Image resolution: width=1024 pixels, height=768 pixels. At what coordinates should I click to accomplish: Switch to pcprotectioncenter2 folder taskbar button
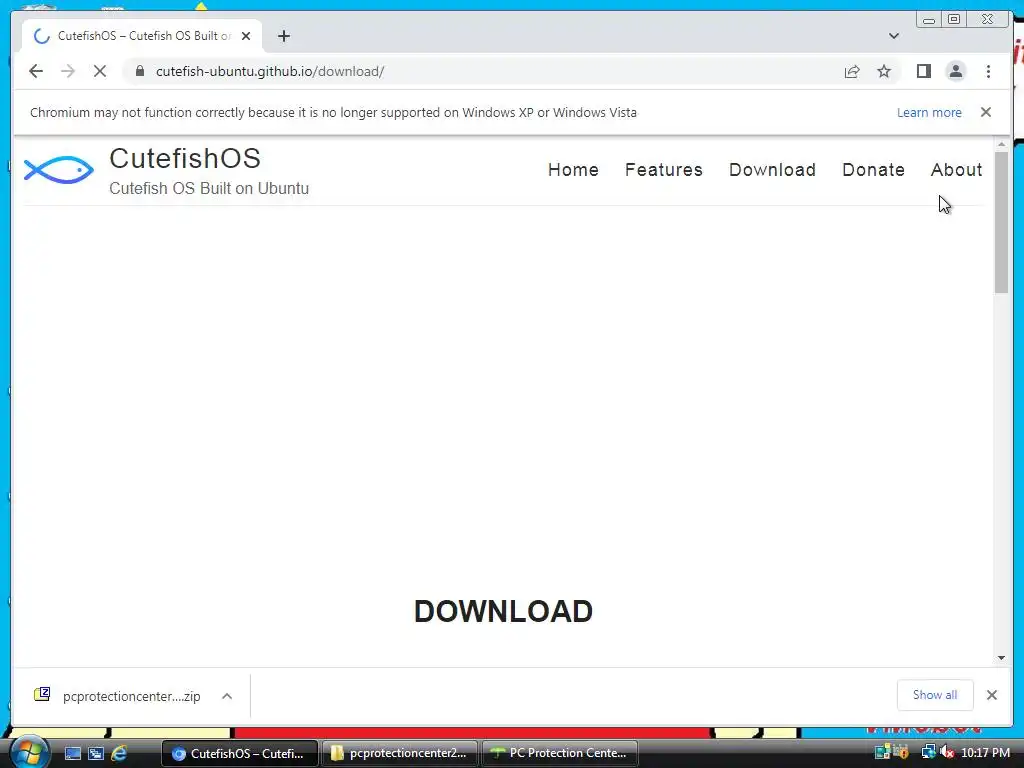coord(400,753)
